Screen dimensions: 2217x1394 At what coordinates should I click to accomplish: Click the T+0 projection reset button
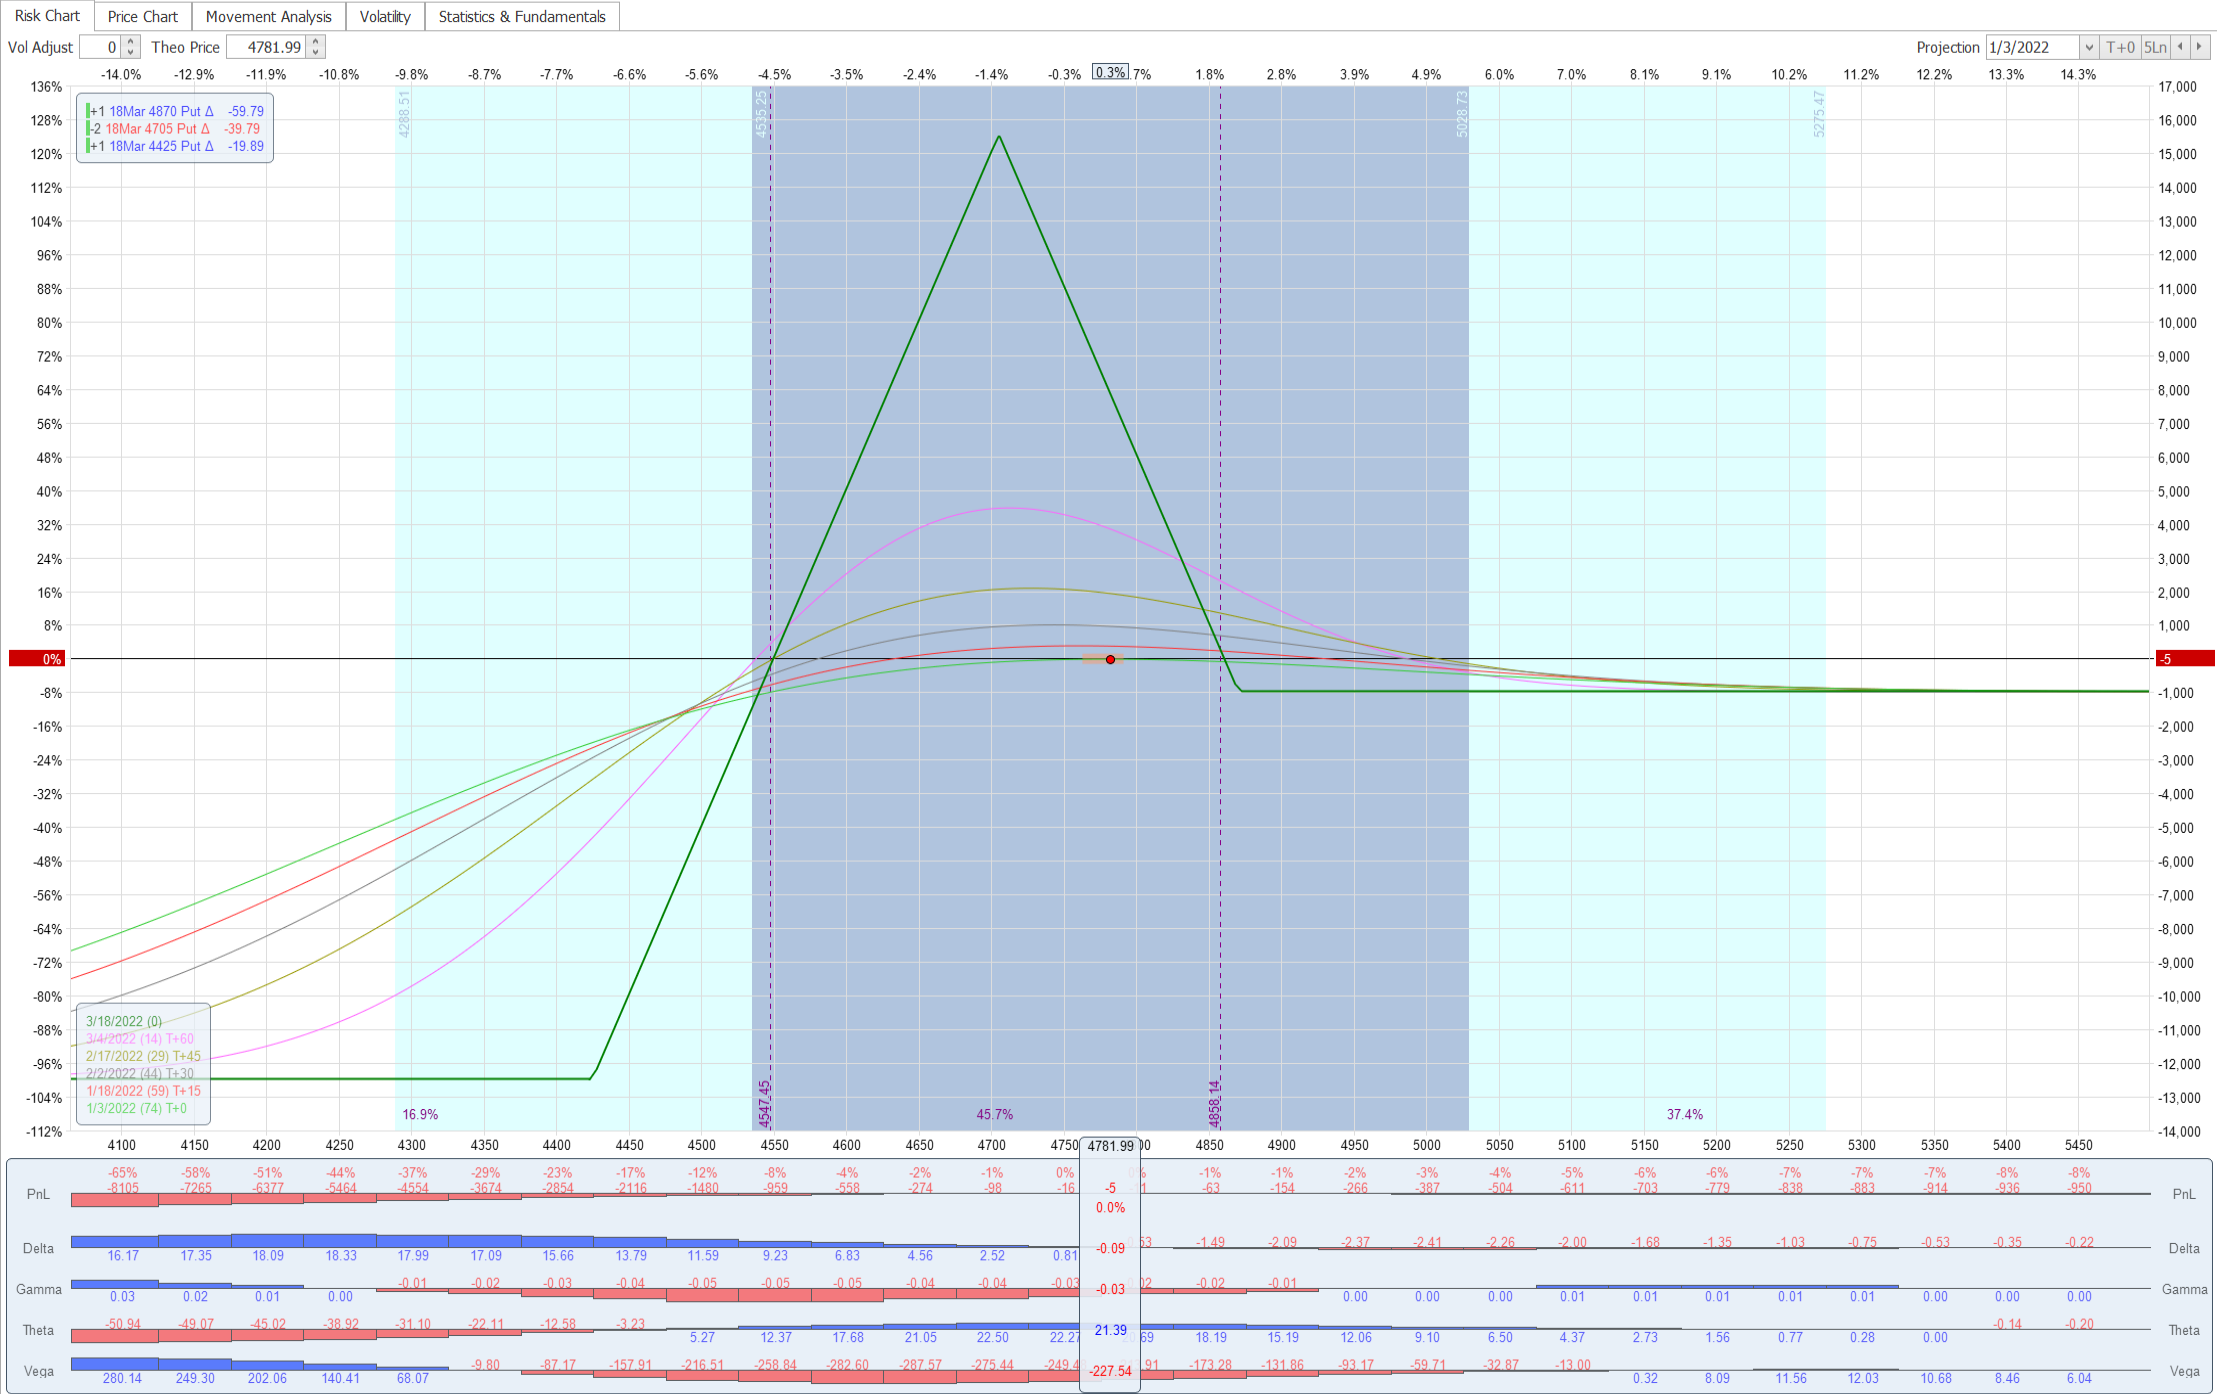point(2120,47)
